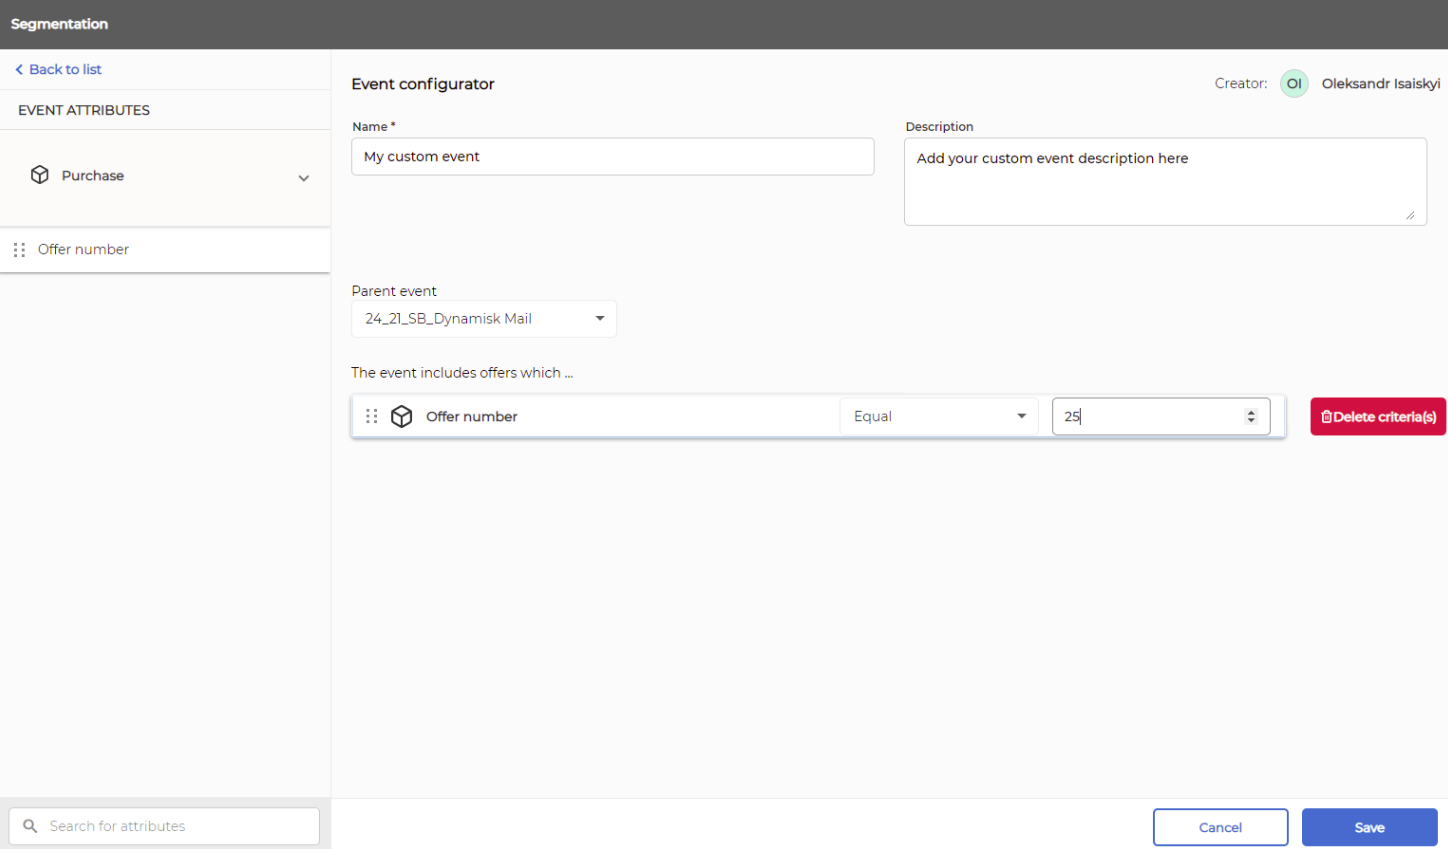The image size is (1448, 849).
Task: Click 'The event includes offers which ...' text
Action: pyautogui.click(x=462, y=372)
